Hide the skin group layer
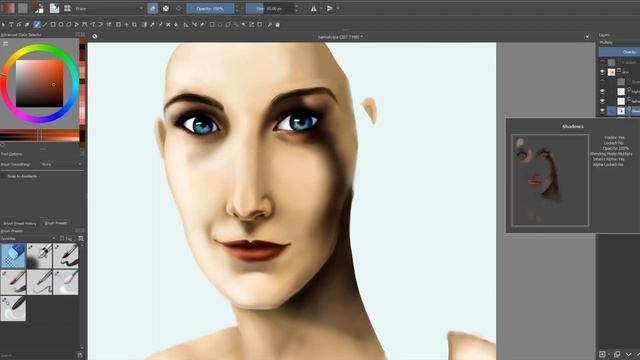The height and width of the screenshot is (360, 640). [602, 72]
